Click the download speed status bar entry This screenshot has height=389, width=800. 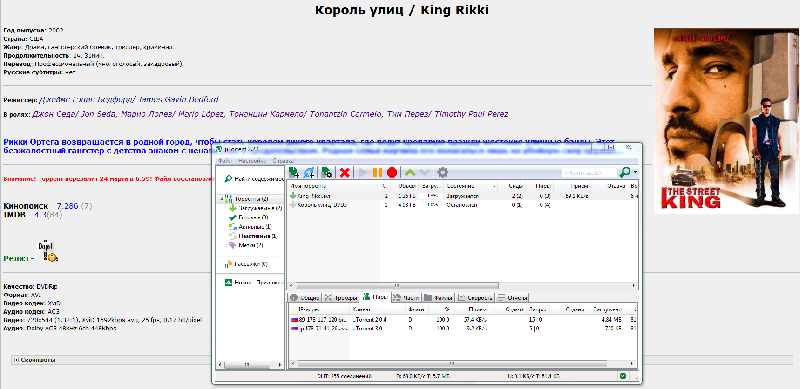tap(423, 376)
